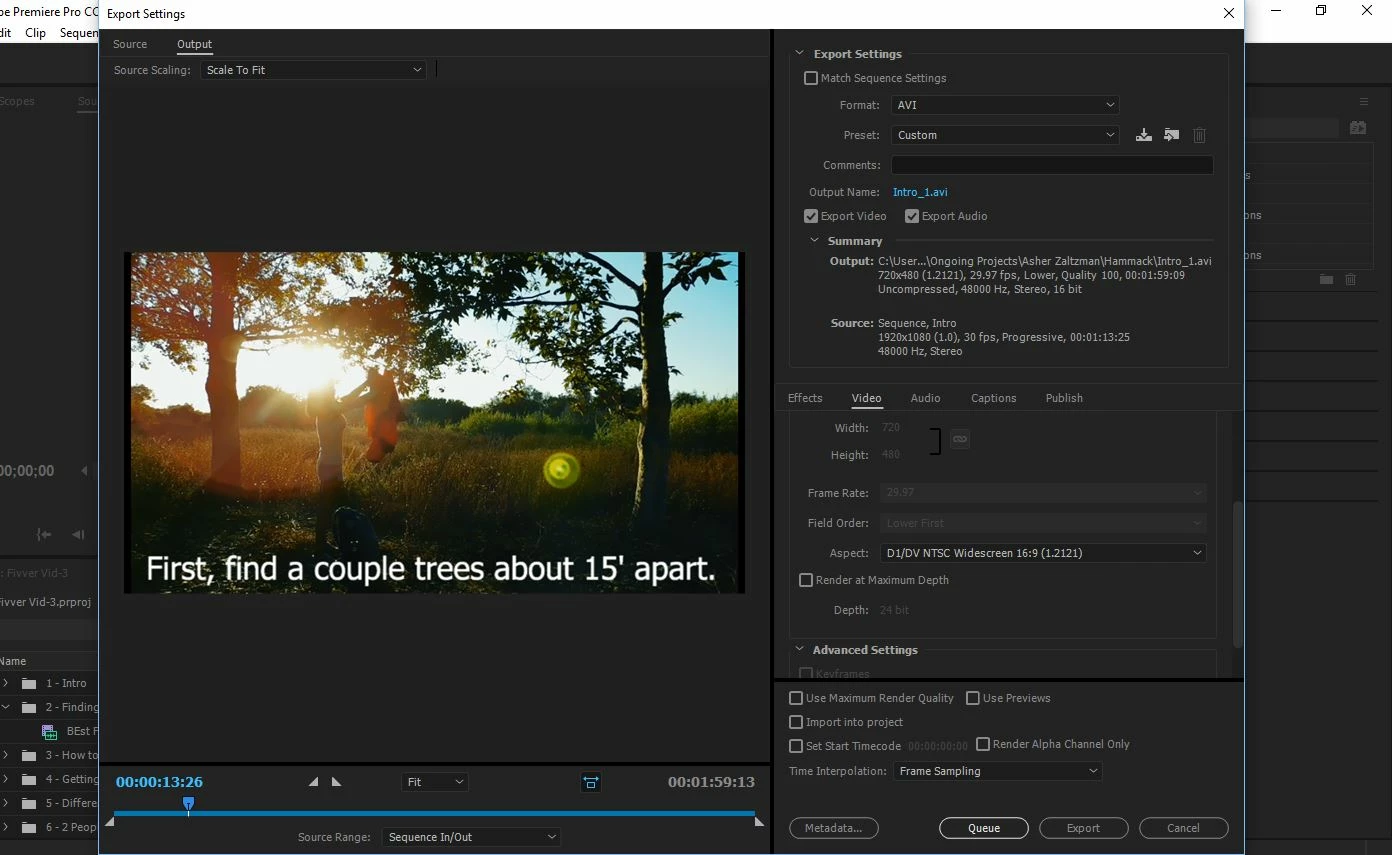Check Import into project
This screenshot has width=1392, height=855.
(796, 722)
